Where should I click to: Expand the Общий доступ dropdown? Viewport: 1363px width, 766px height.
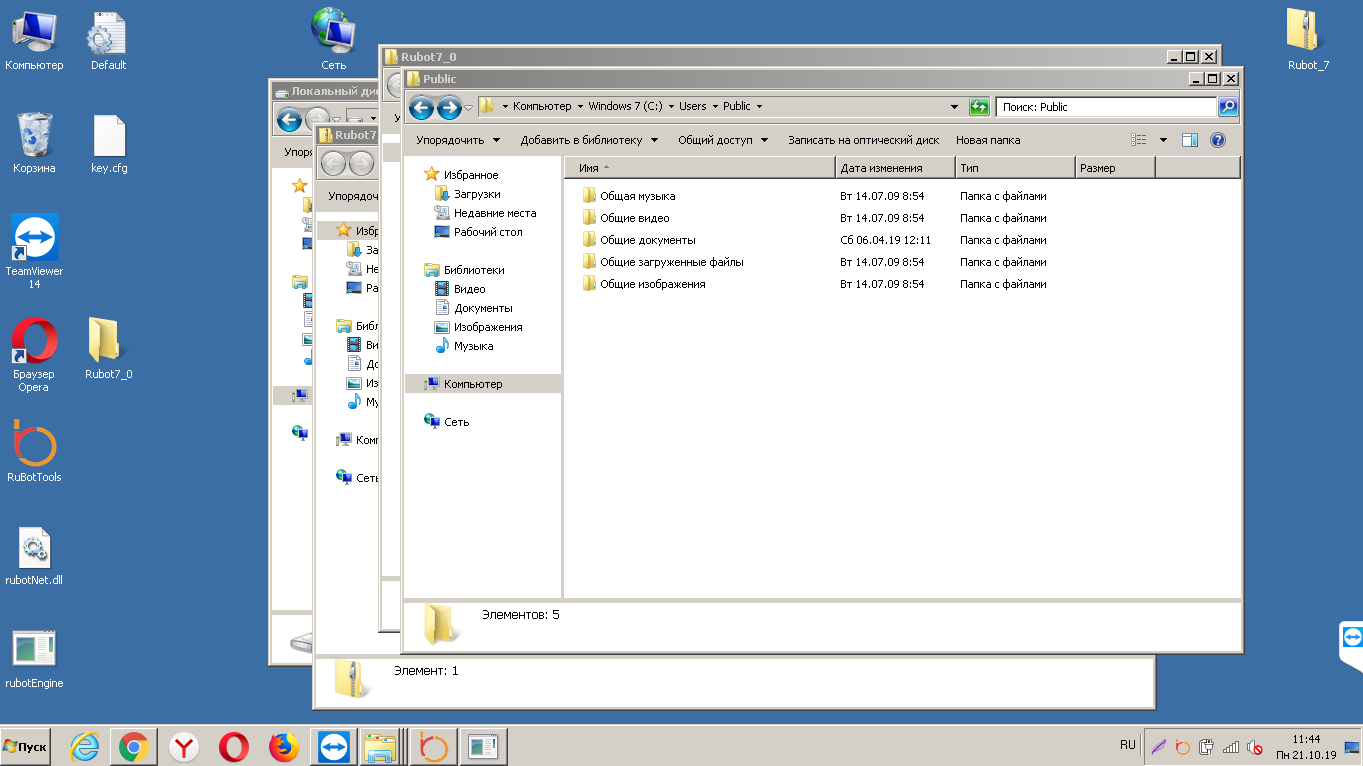[722, 140]
